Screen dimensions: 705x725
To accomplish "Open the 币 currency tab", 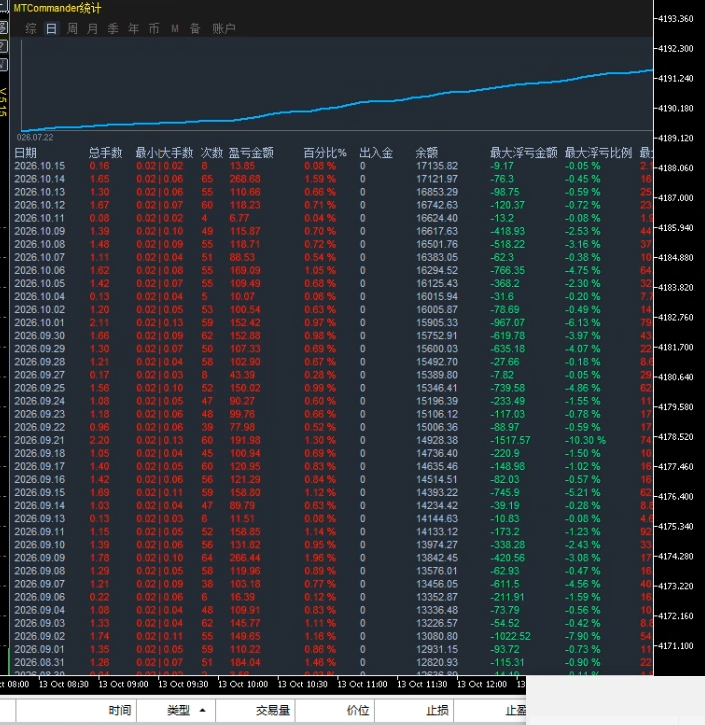I will pyautogui.click(x=154, y=29).
